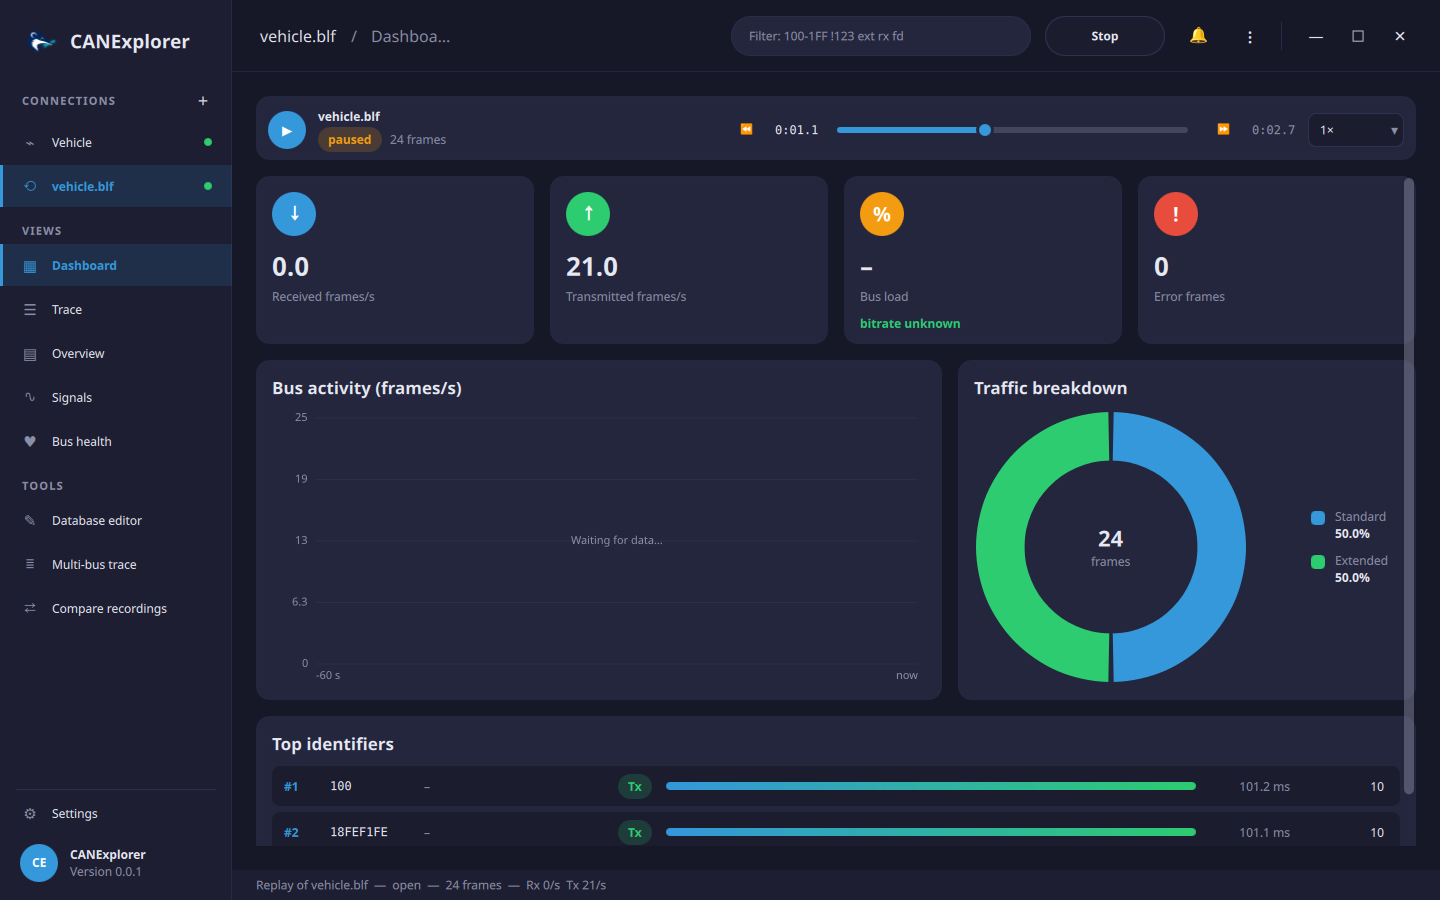The width and height of the screenshot is (1440, 900).
Task: Click the paused status badge
Action: (x=350, y=140)
